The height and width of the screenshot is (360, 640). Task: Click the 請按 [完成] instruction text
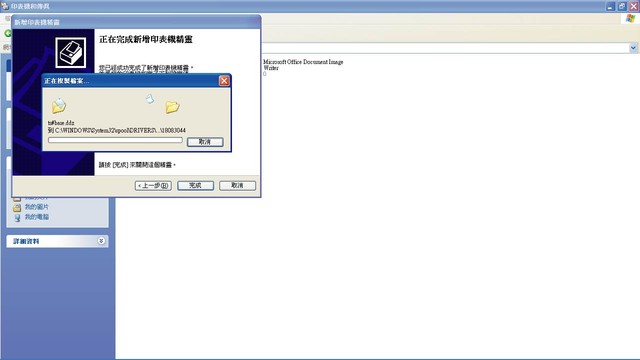(138, 165)
